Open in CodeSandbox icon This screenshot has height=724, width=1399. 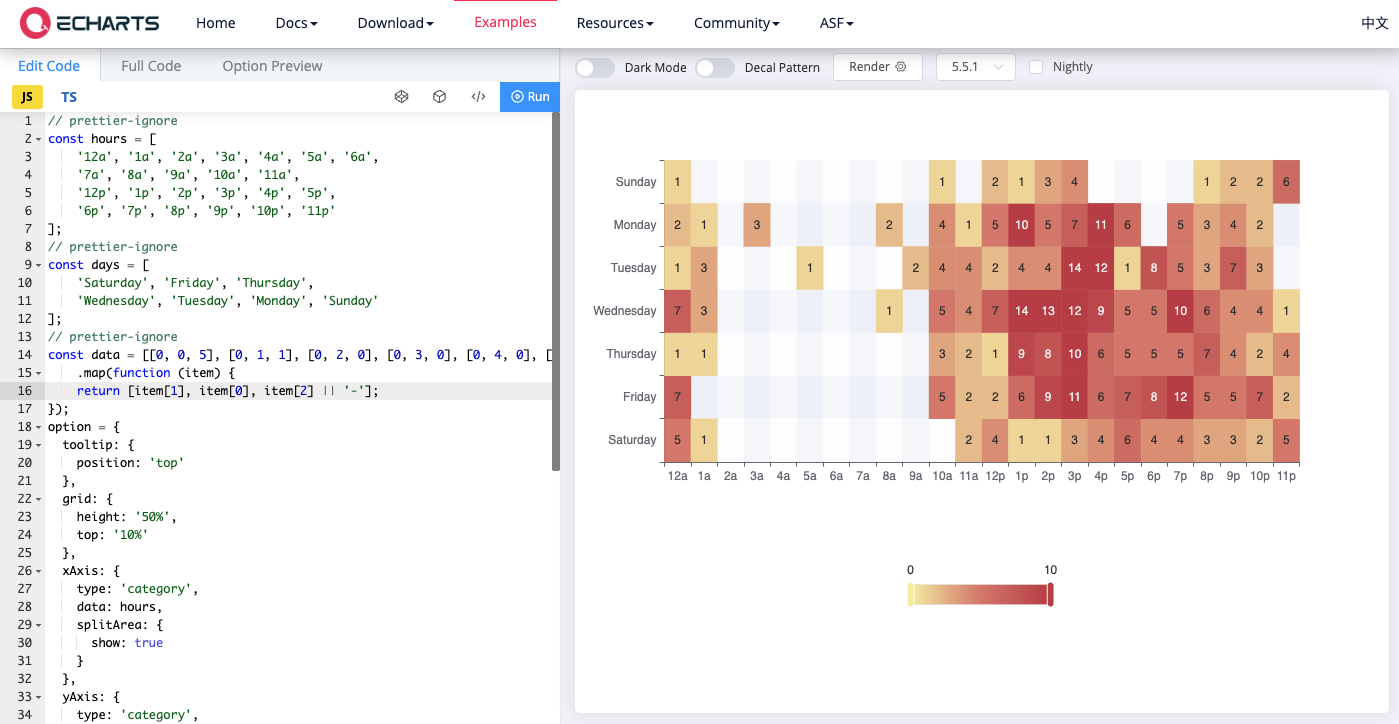click(402, 97)
